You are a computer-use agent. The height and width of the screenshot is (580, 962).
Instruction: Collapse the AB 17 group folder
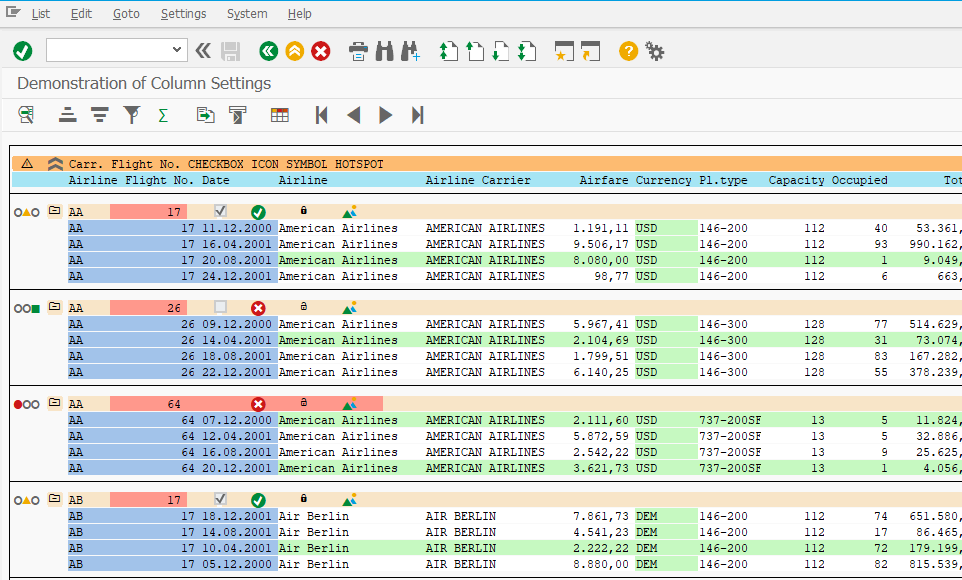[55, 499]
